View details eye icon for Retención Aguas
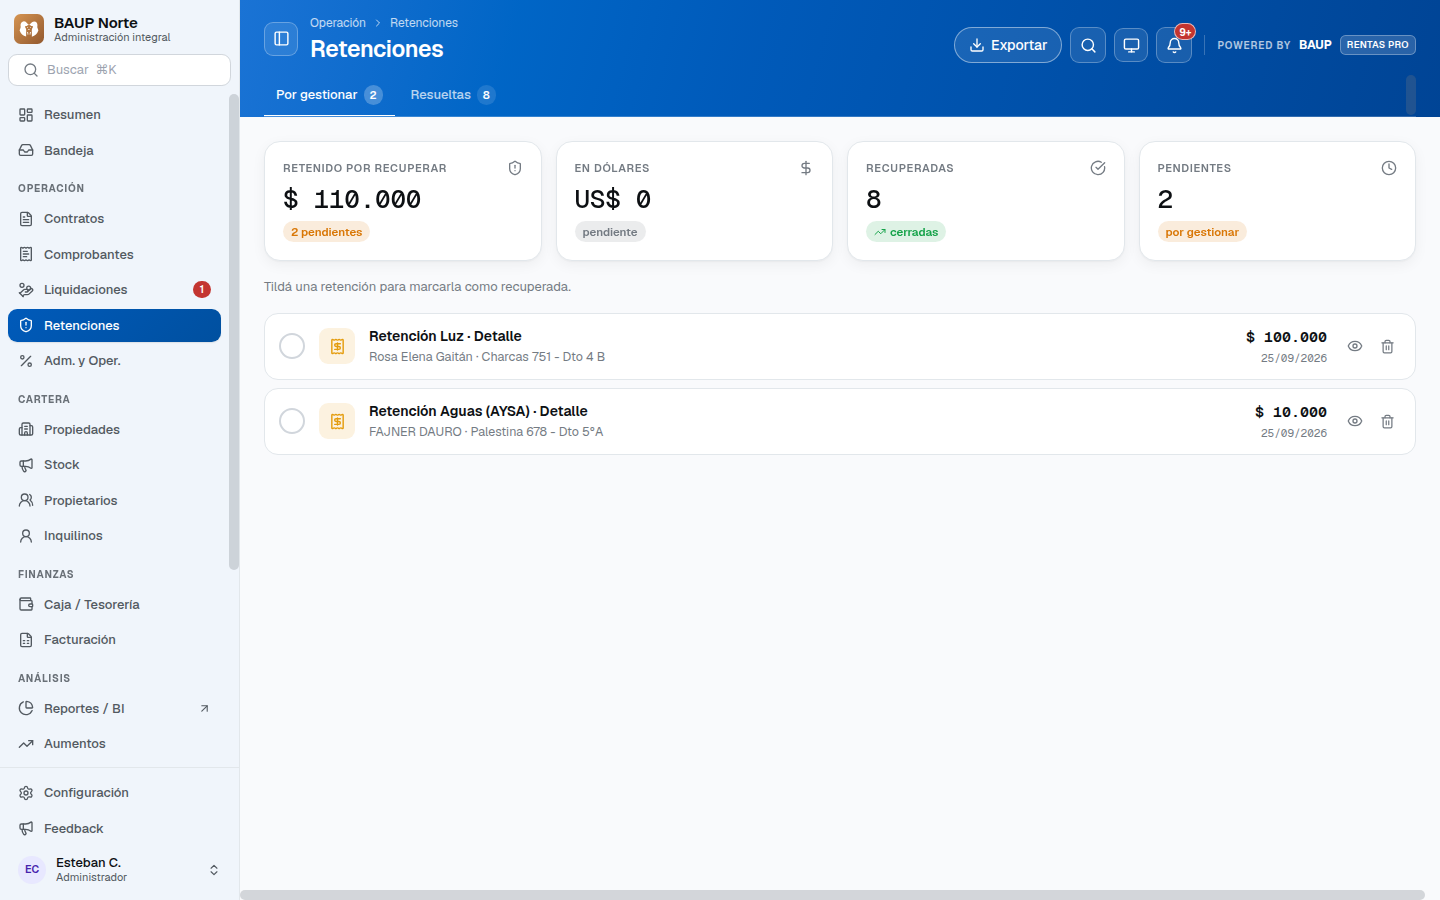 1354,421
